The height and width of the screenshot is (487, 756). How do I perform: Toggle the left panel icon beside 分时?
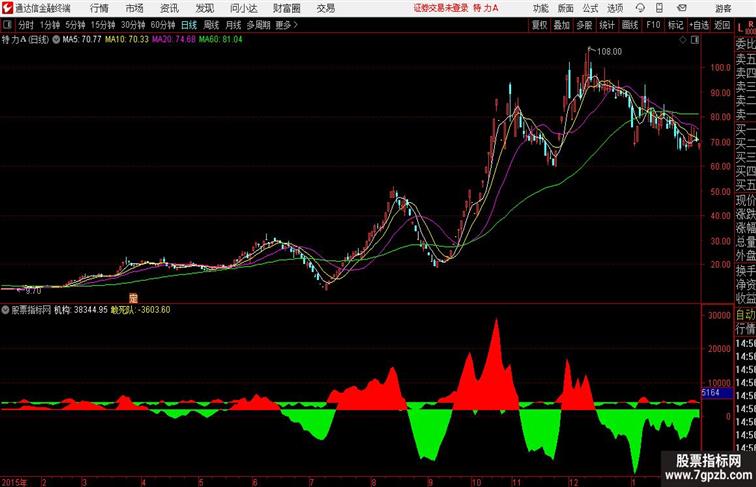tap(7, 25)
